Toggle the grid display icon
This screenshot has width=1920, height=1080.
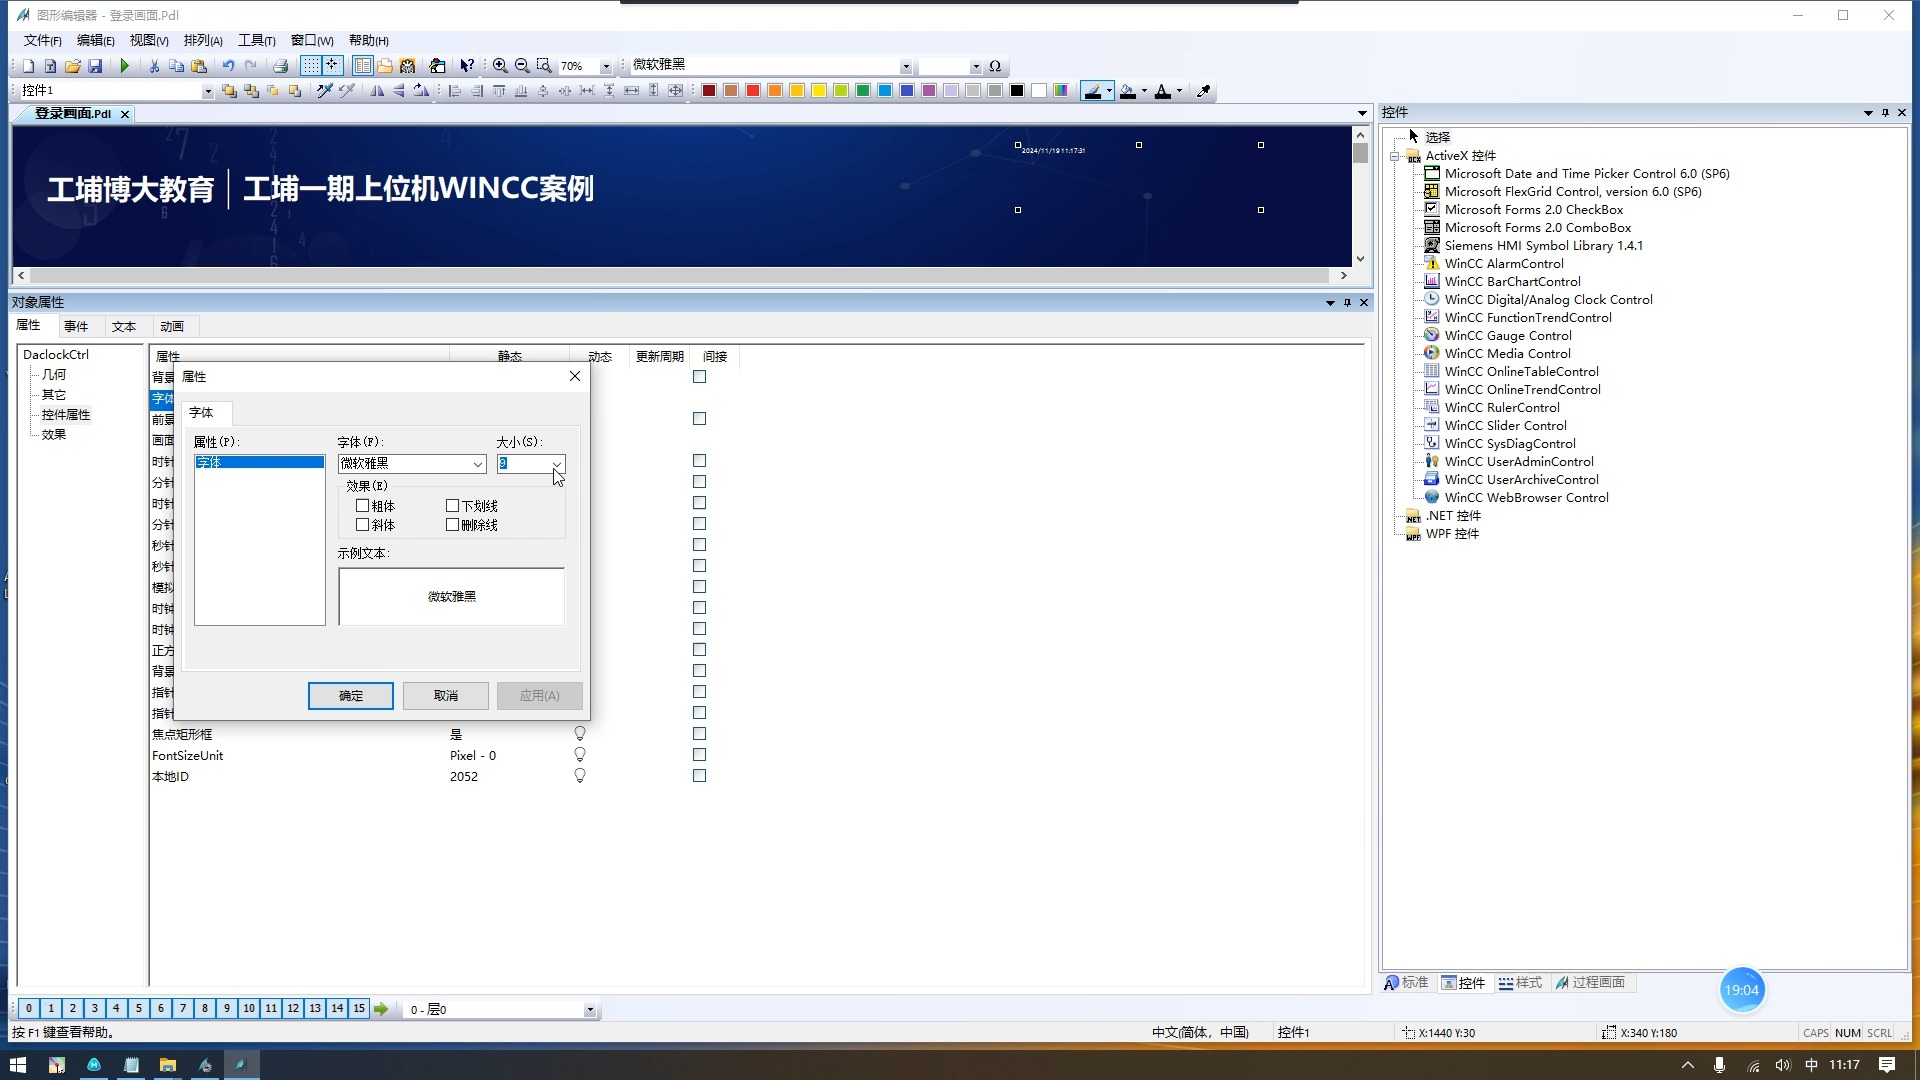coord(311,66)
